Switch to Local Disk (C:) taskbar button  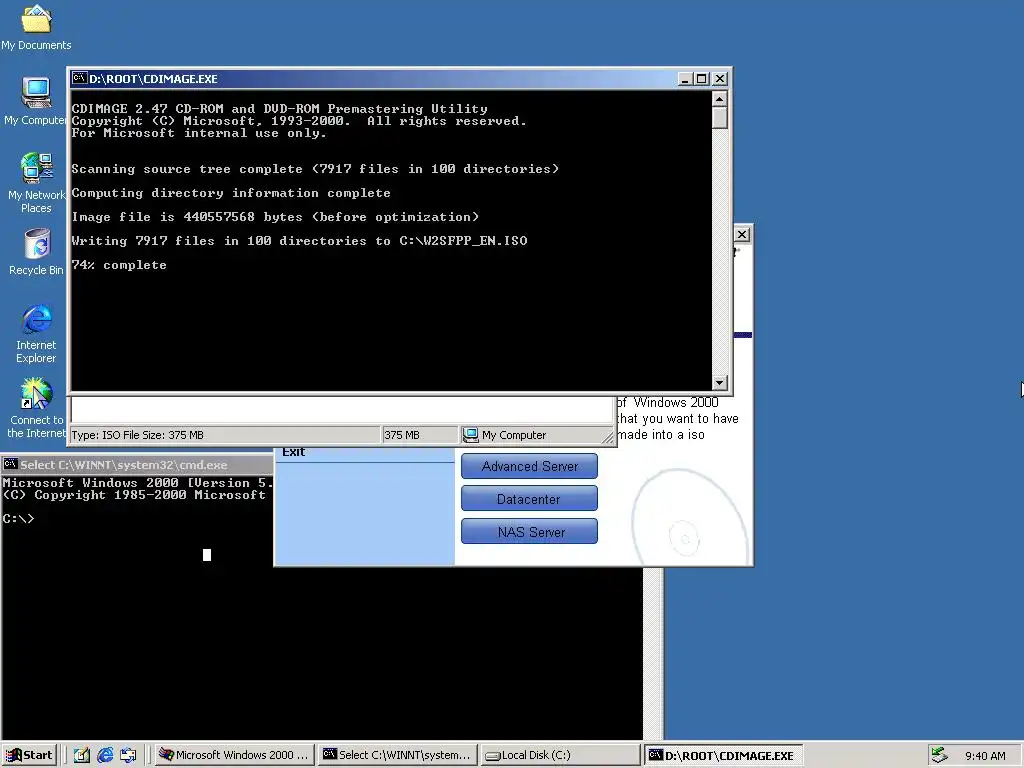(x=560, y=755)
